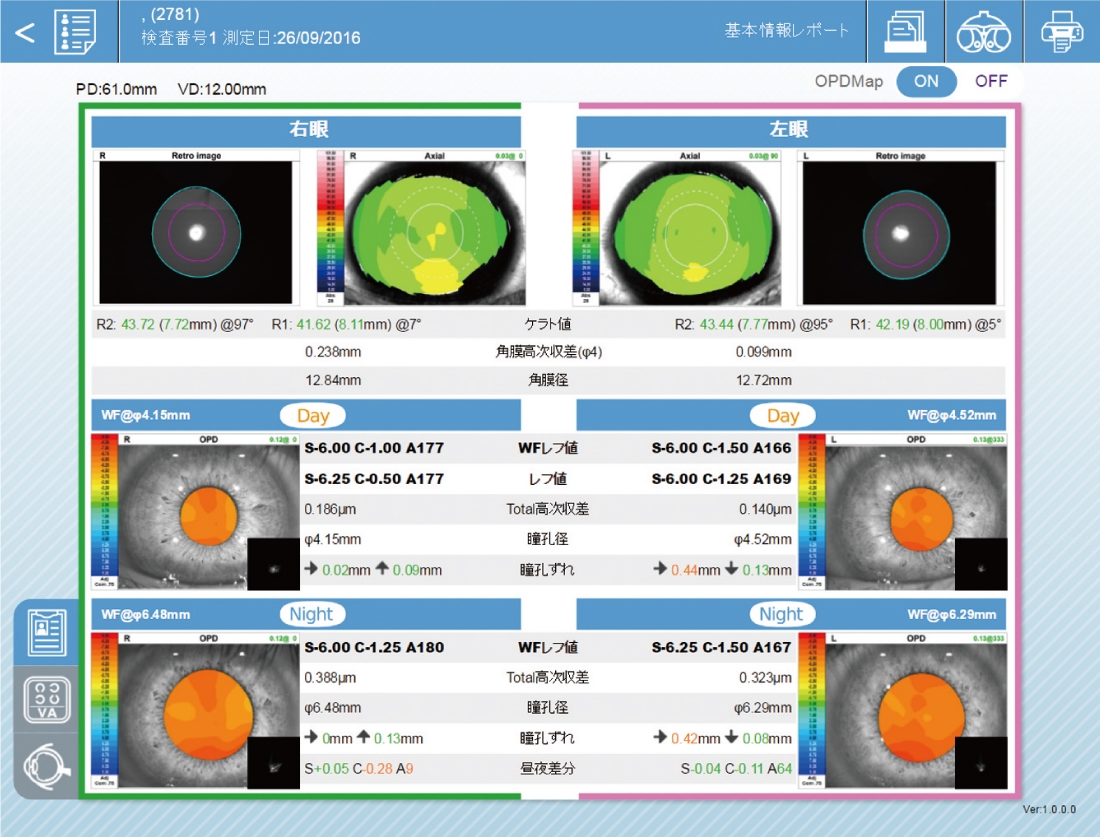1100x837 pixels.
Task: Open the patient list icon
Action: [x=76, y=31]
